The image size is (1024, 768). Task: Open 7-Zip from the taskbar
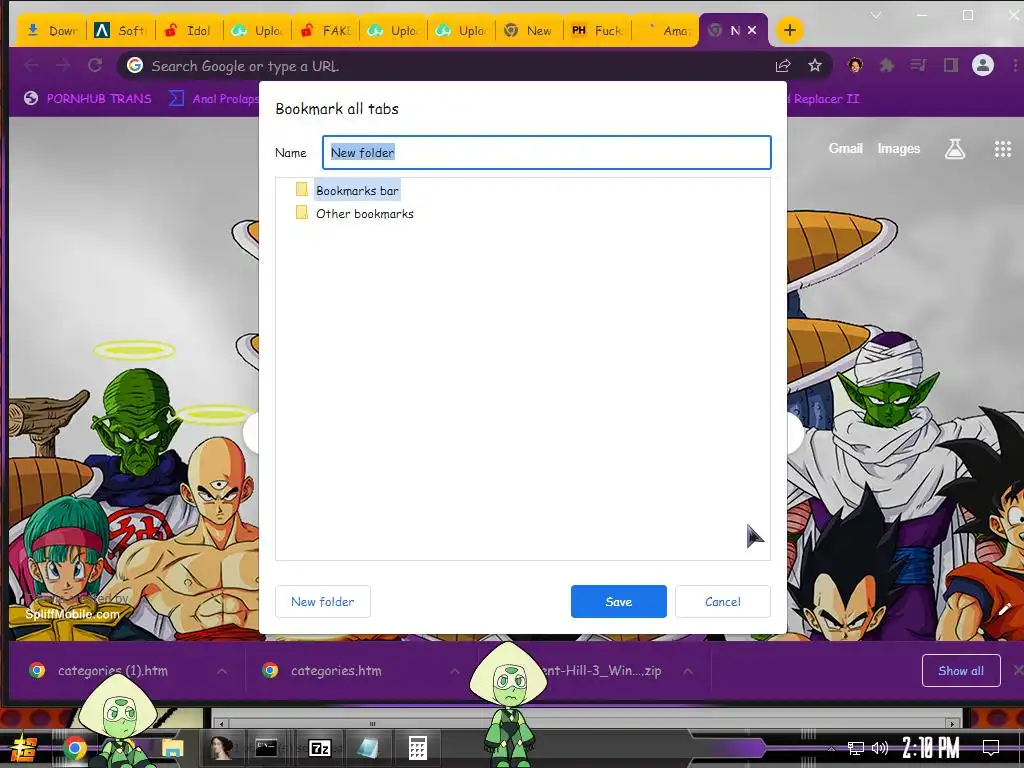pyautogui.click(x=320, y=748)
